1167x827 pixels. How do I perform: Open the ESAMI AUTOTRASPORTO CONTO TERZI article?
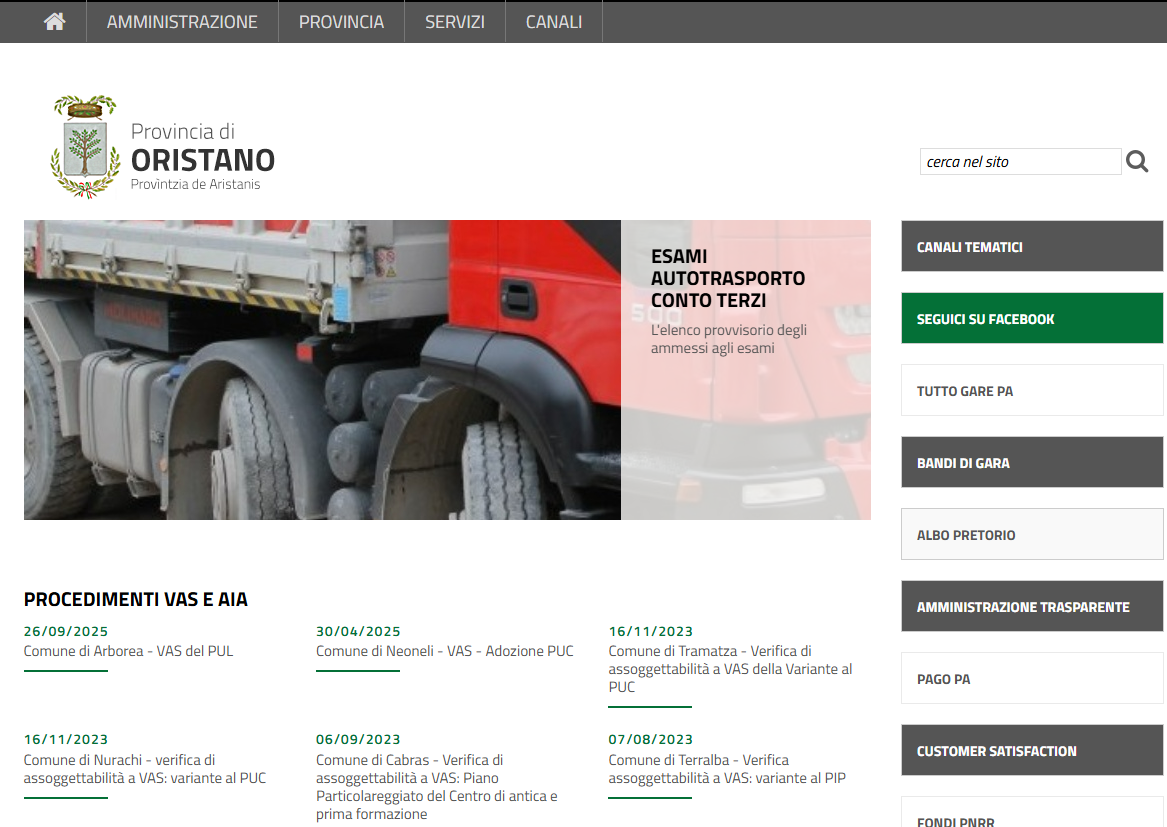click(728, 278)
